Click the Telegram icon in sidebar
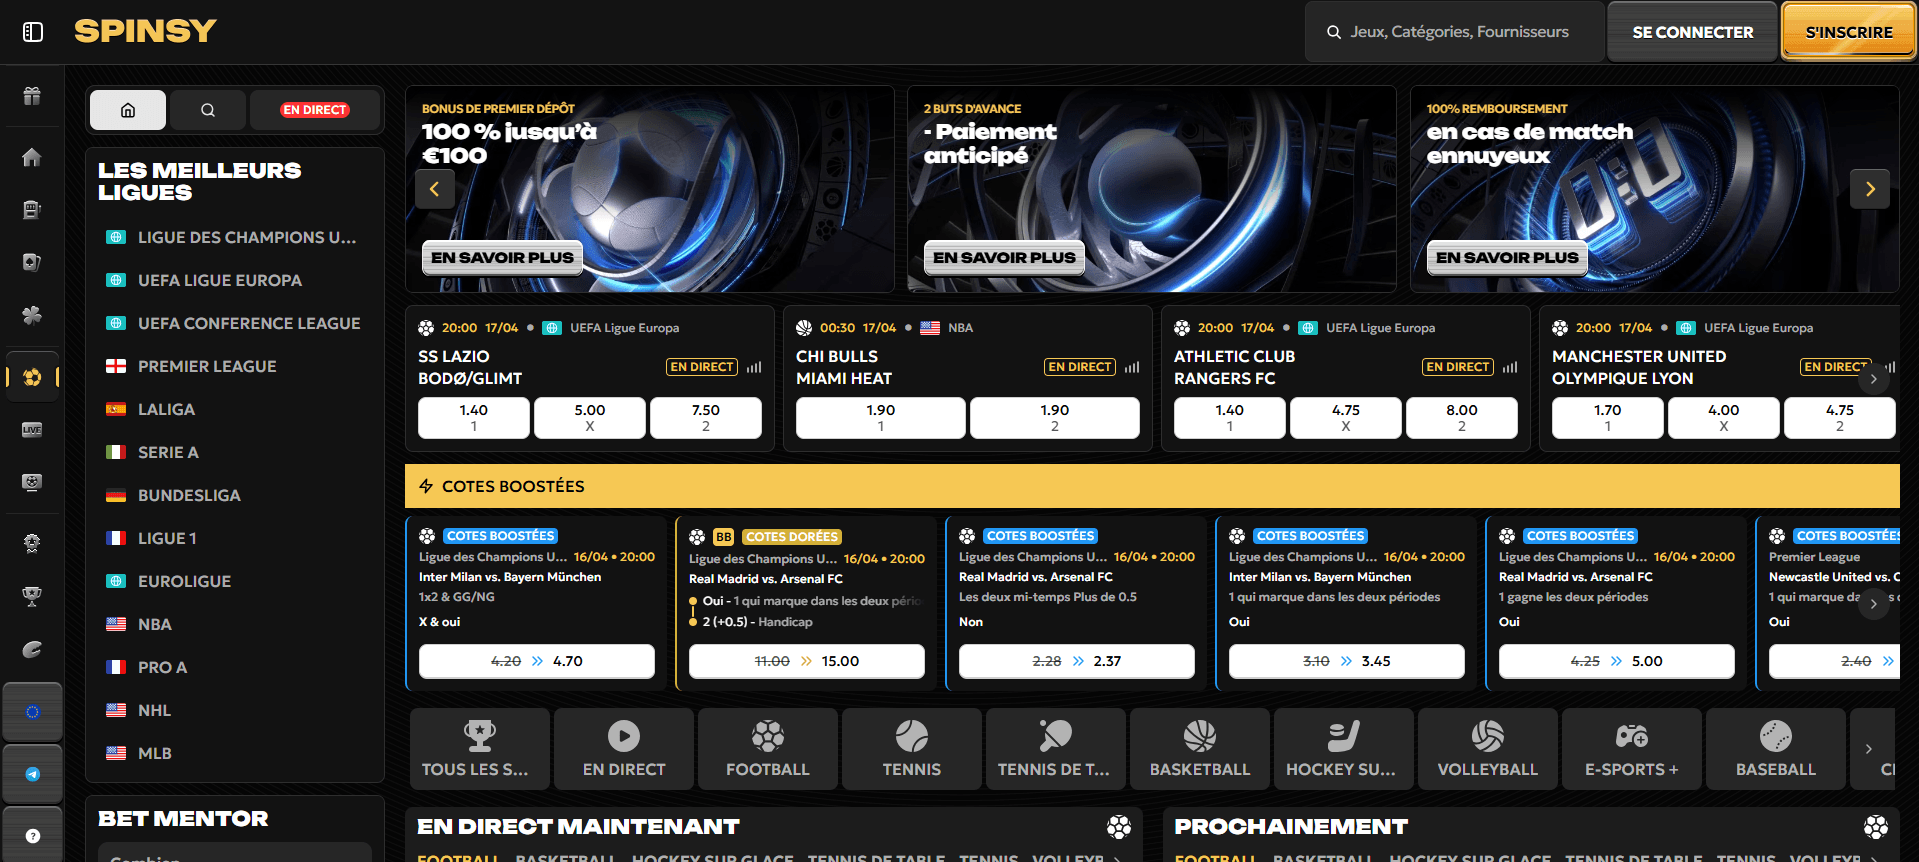Screen dimensions: 1919x862 pyautogui.click(x=32, y=774)
